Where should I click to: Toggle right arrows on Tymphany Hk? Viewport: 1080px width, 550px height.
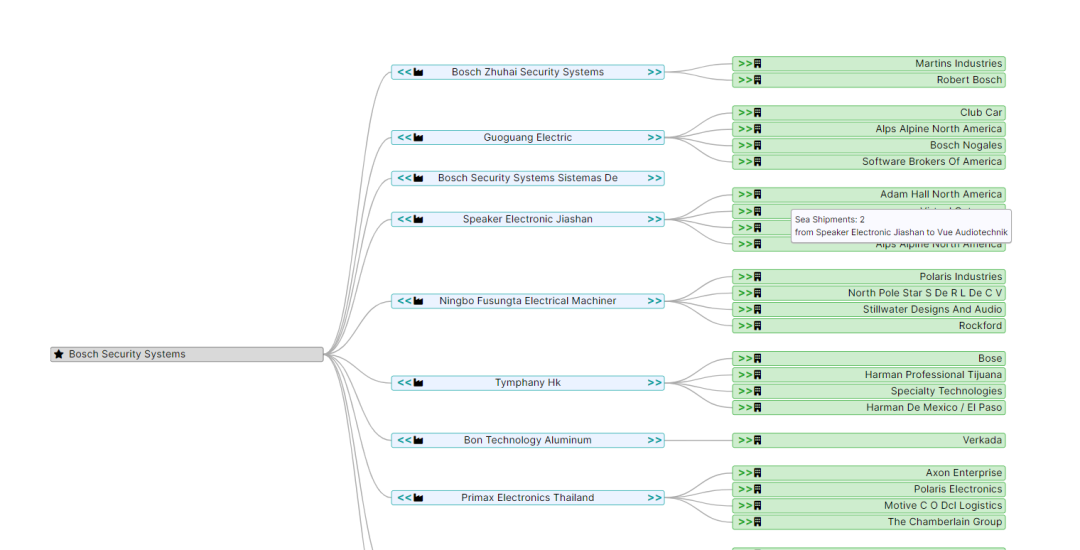point(654,383)
